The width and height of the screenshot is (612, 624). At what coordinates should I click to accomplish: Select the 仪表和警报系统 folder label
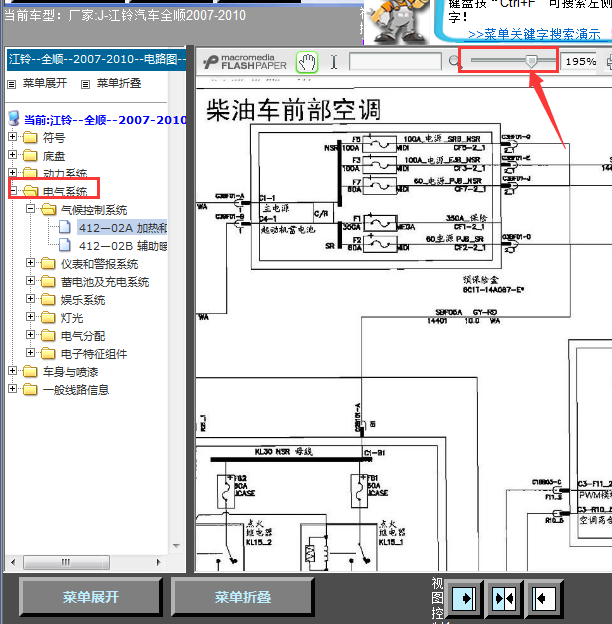[99, 264]
